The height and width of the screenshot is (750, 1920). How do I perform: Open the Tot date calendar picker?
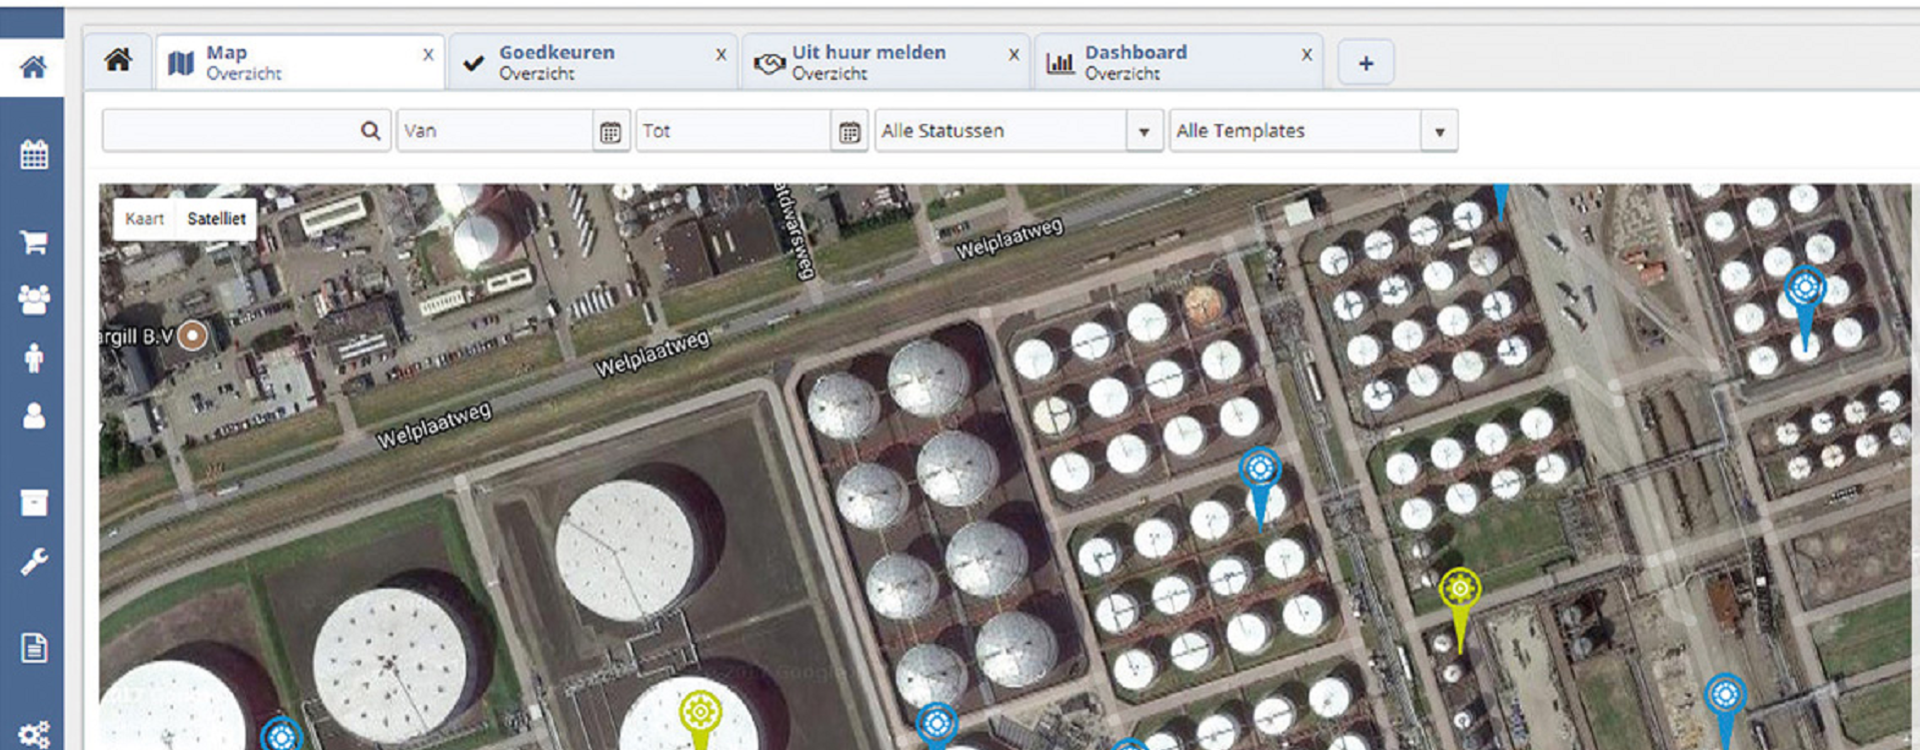[x=849, y=131]
